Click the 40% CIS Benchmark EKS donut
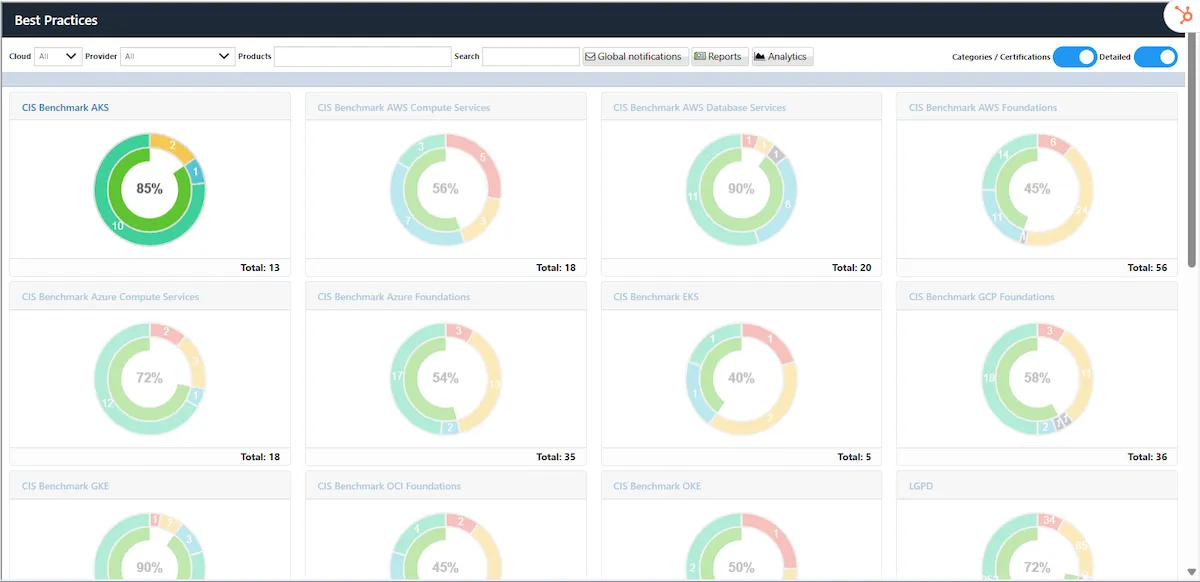Image resolution: width=1200 pixels, height=582 pixels. (741, 378)
